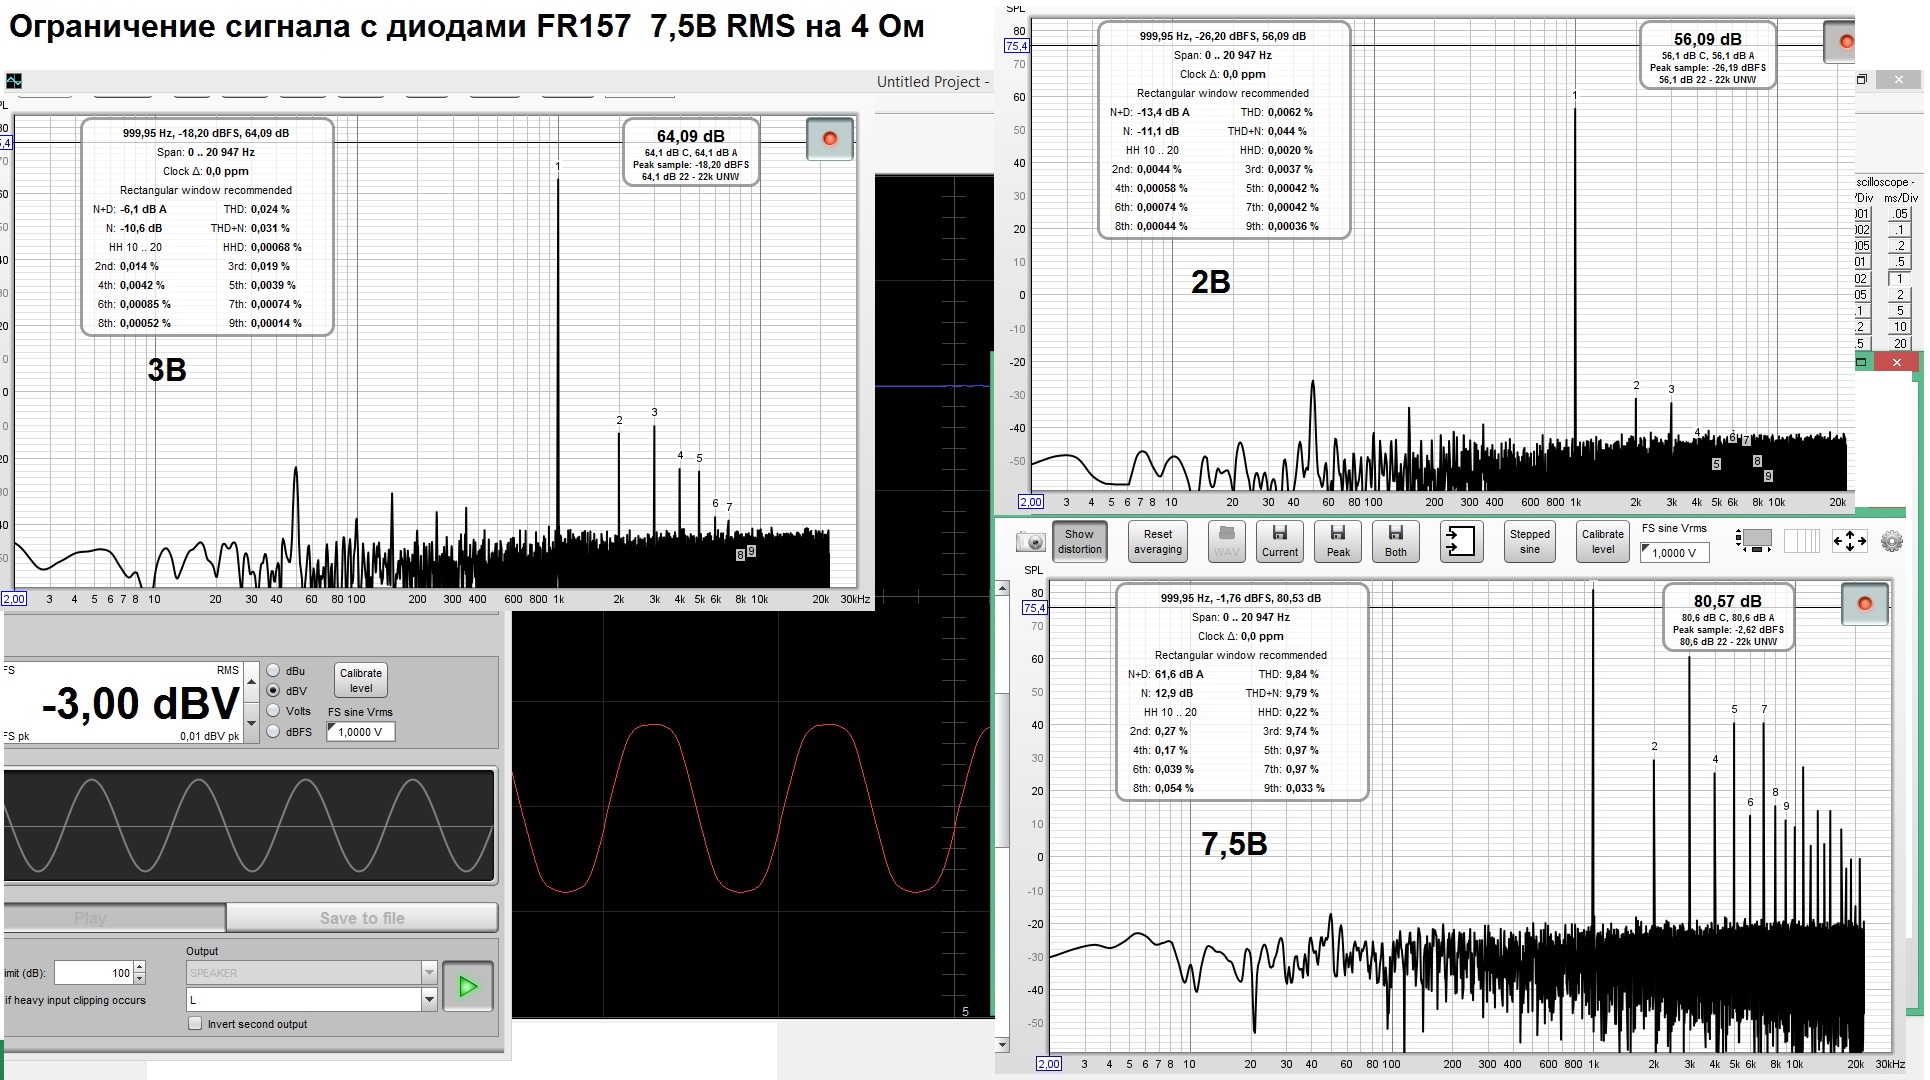Save Current trace with floppy icon
Screen dimensions: 1930x1080
coord(1279,541)
